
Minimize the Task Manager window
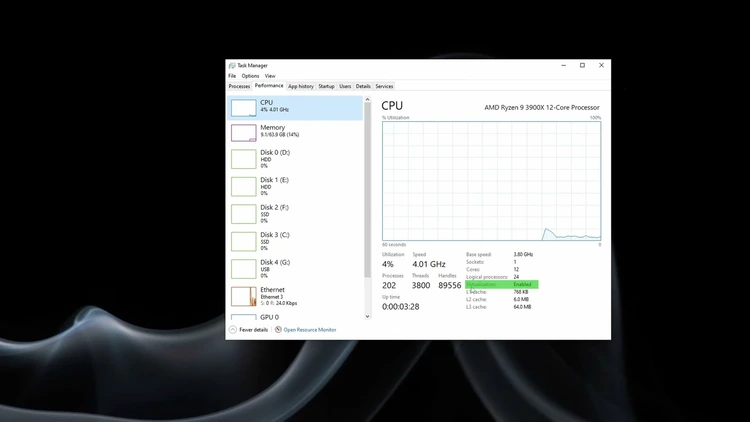pyautogui.click(x=563, y=66)
